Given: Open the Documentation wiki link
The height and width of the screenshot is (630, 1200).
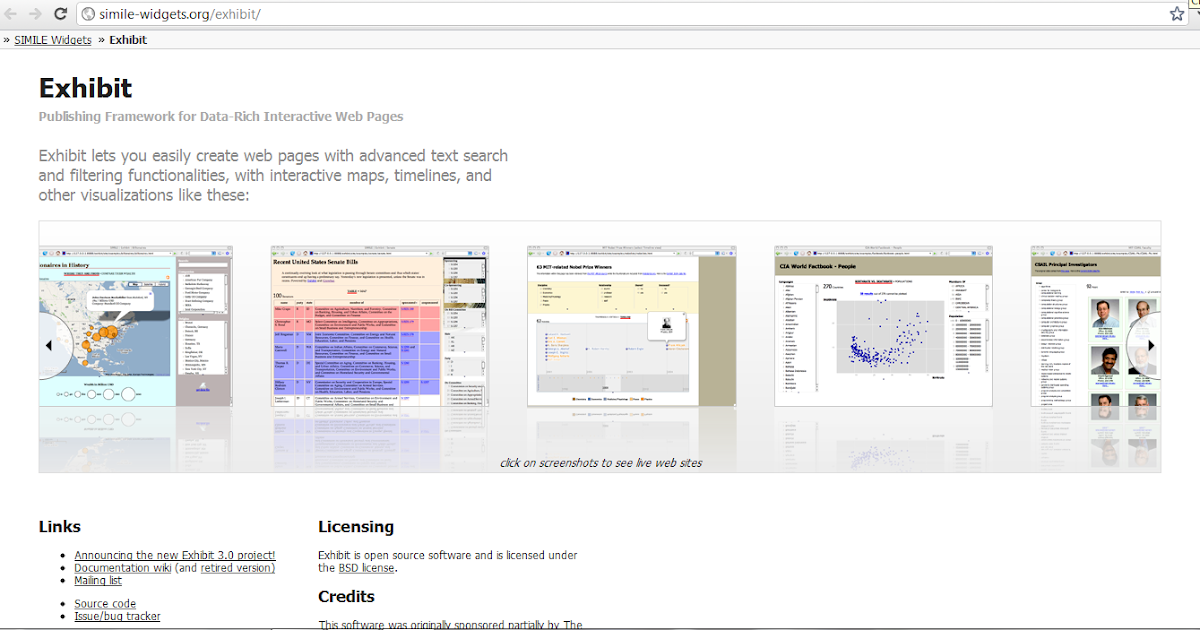Looking at the screenshot, I should [x=122, y=567].
